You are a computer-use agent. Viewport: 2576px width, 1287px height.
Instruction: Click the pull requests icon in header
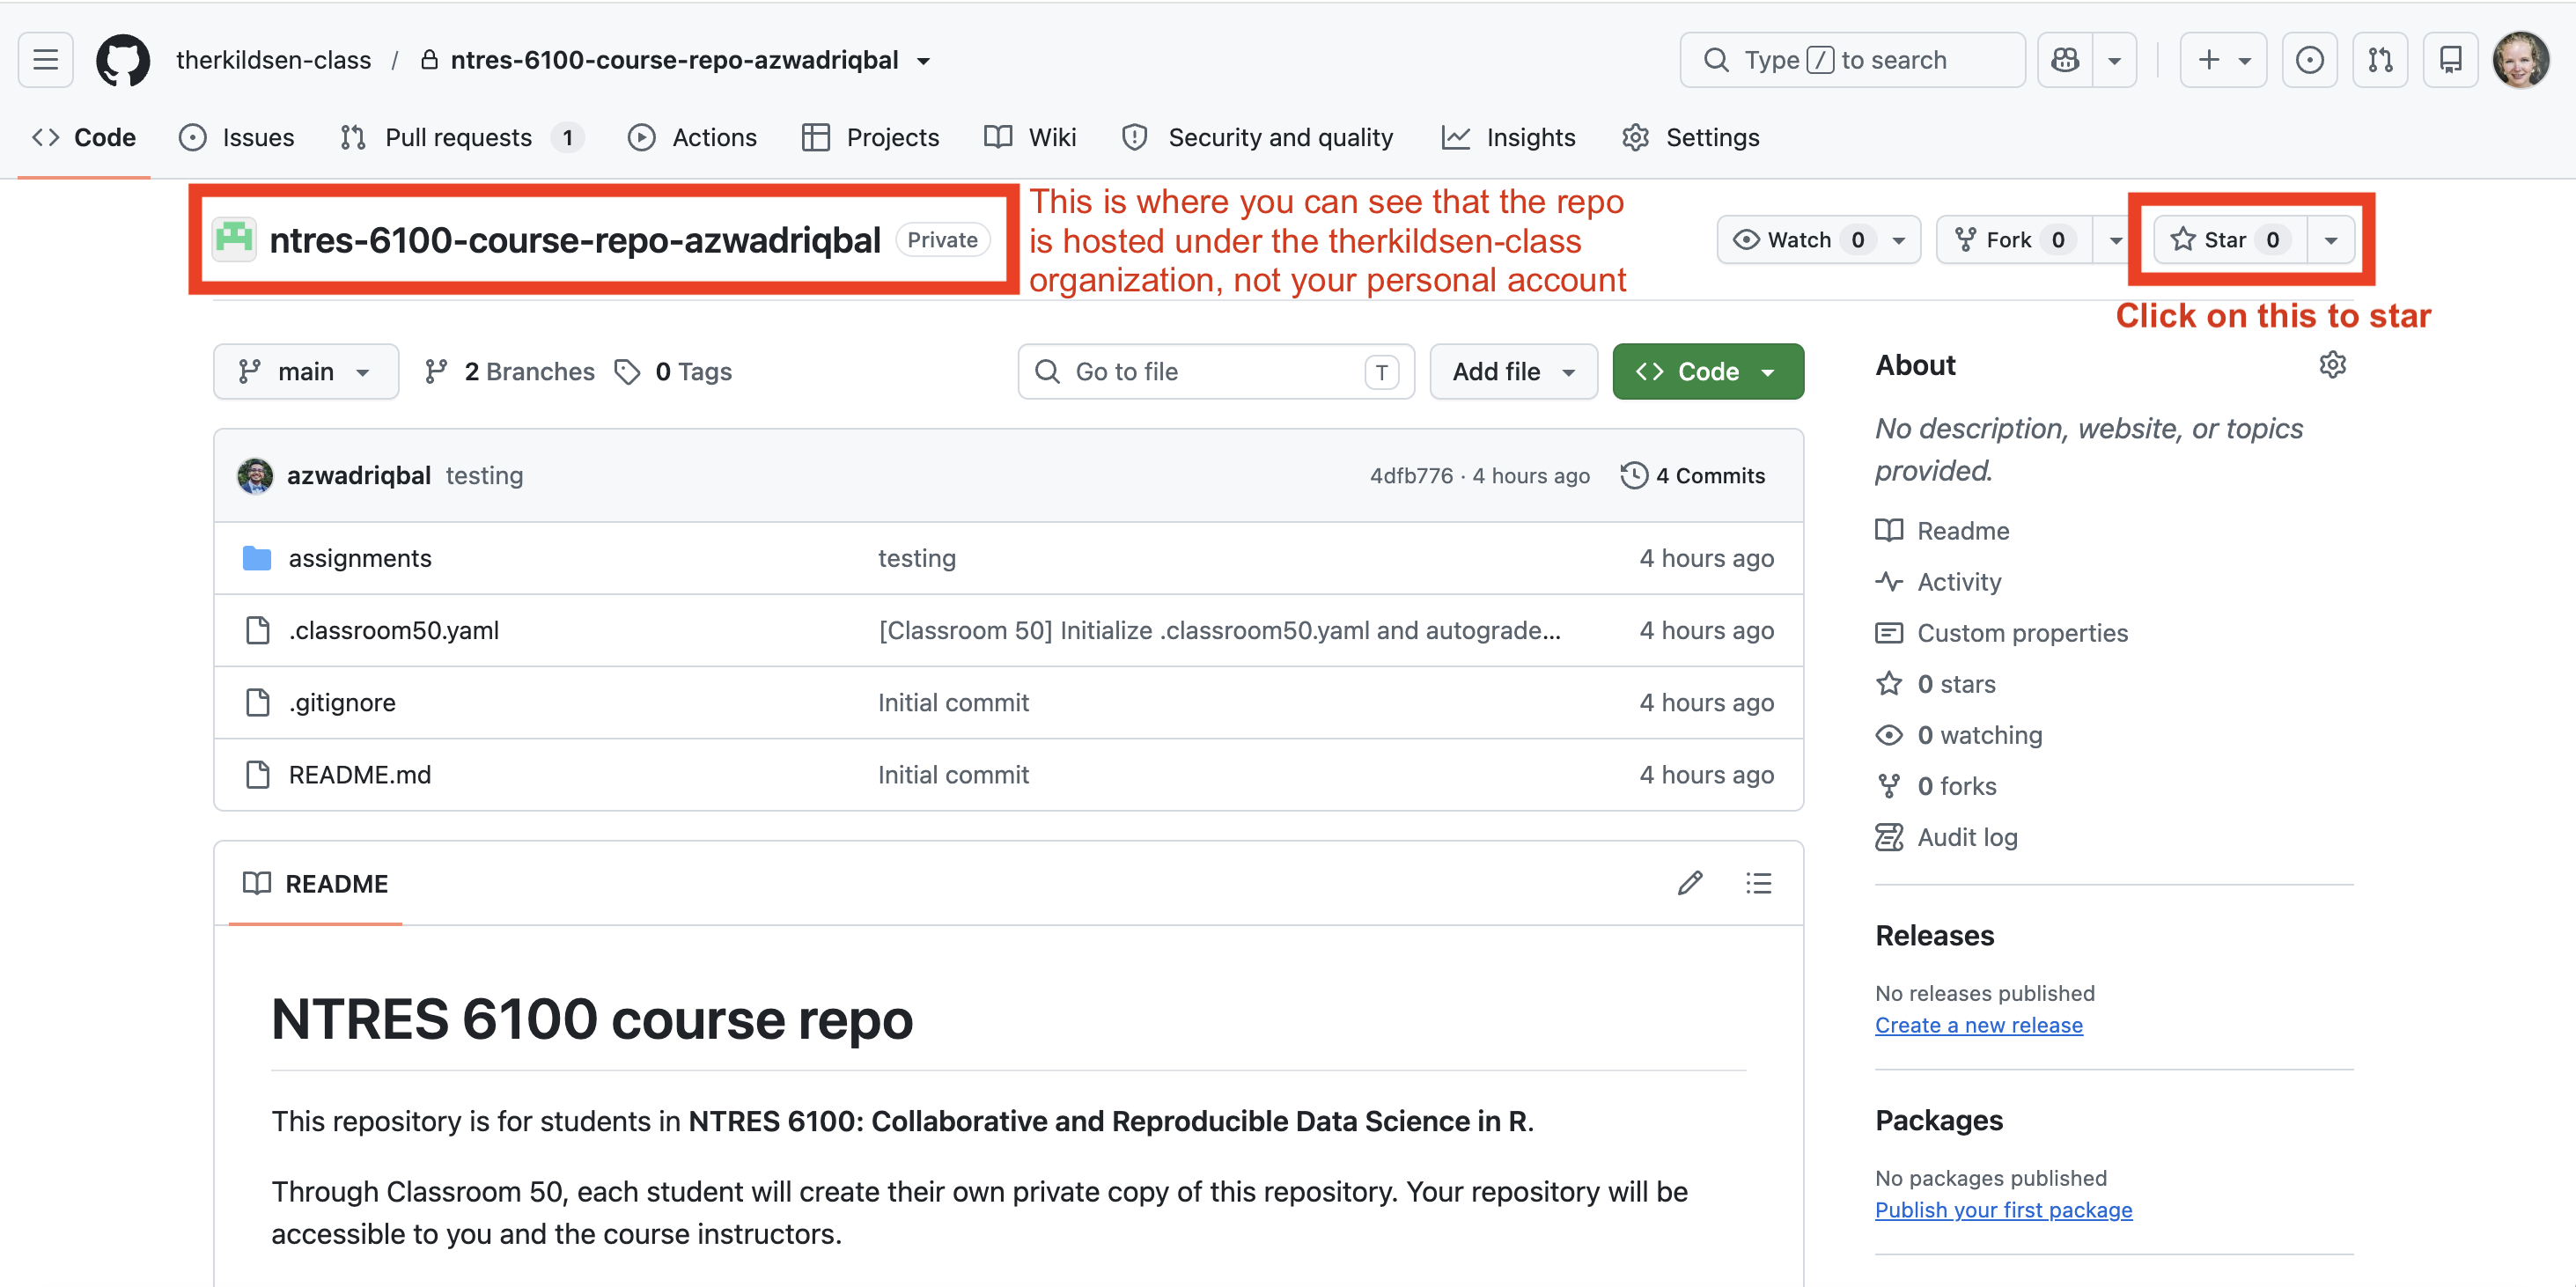click(x=2380, y=60)
